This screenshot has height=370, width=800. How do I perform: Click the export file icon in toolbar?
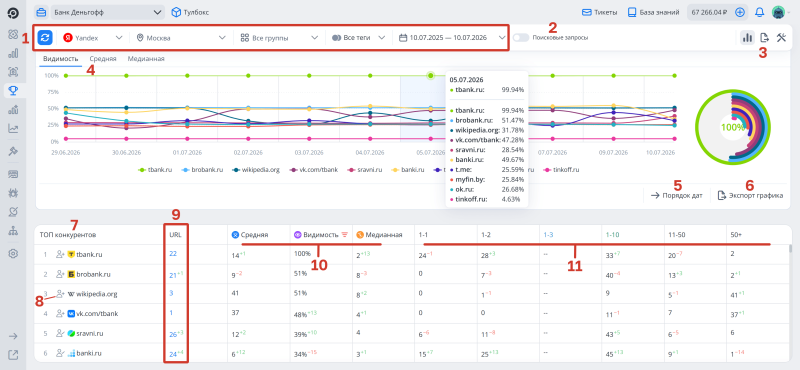(764, 37)
